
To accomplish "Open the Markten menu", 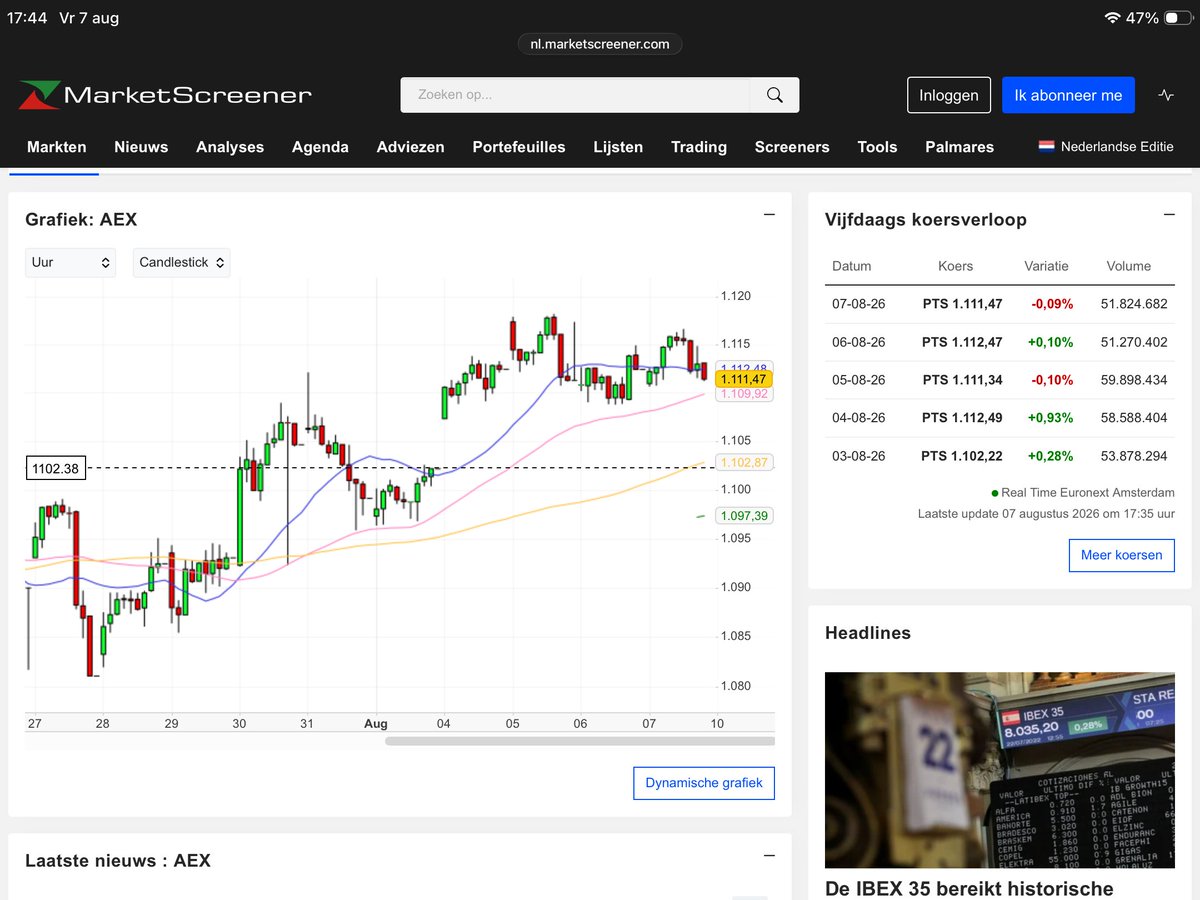I will click(x=57, y=147).
